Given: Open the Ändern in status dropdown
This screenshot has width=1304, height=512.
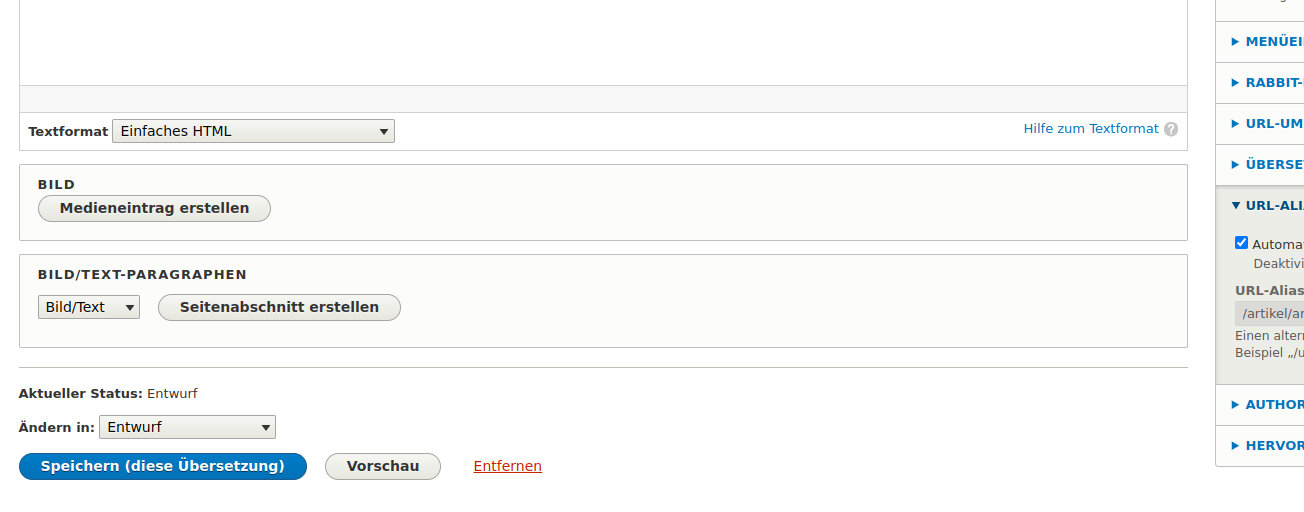Looking at the screenshot, I should point(187,427).
